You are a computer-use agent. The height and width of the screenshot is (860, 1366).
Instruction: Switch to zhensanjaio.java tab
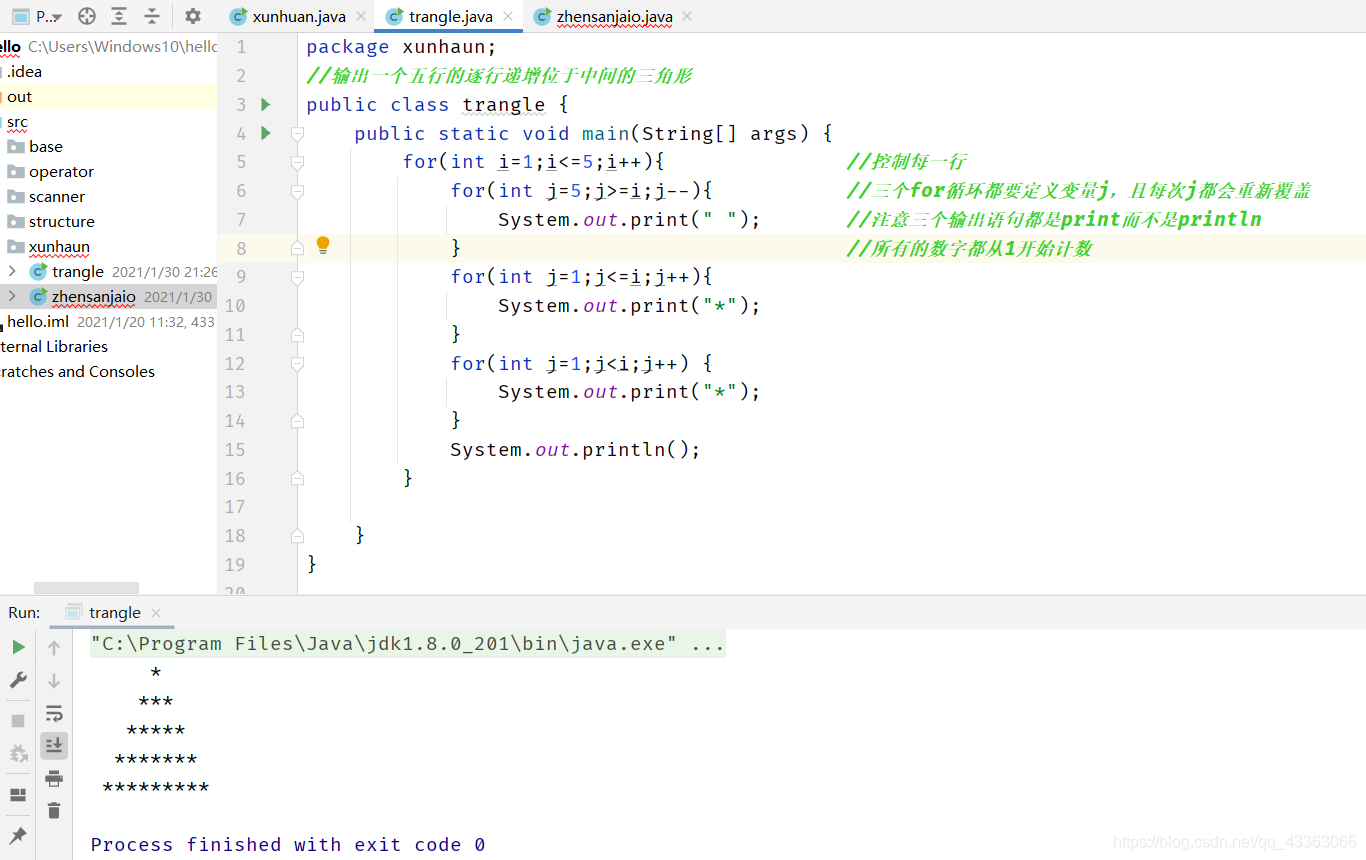(615, 16)
